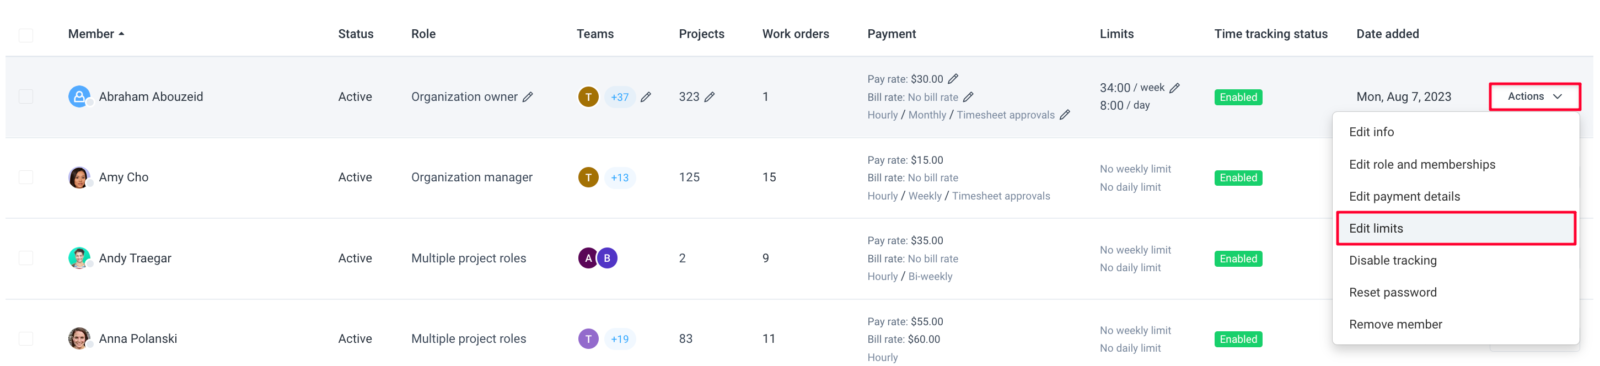Click the Work orders column header

click(796, 34)
